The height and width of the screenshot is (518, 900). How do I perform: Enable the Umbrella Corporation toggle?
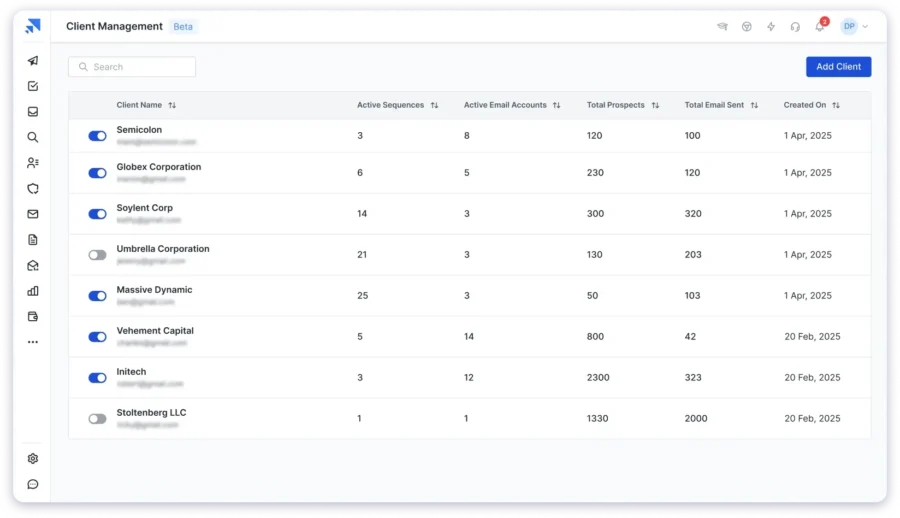[x=97, y=255]
